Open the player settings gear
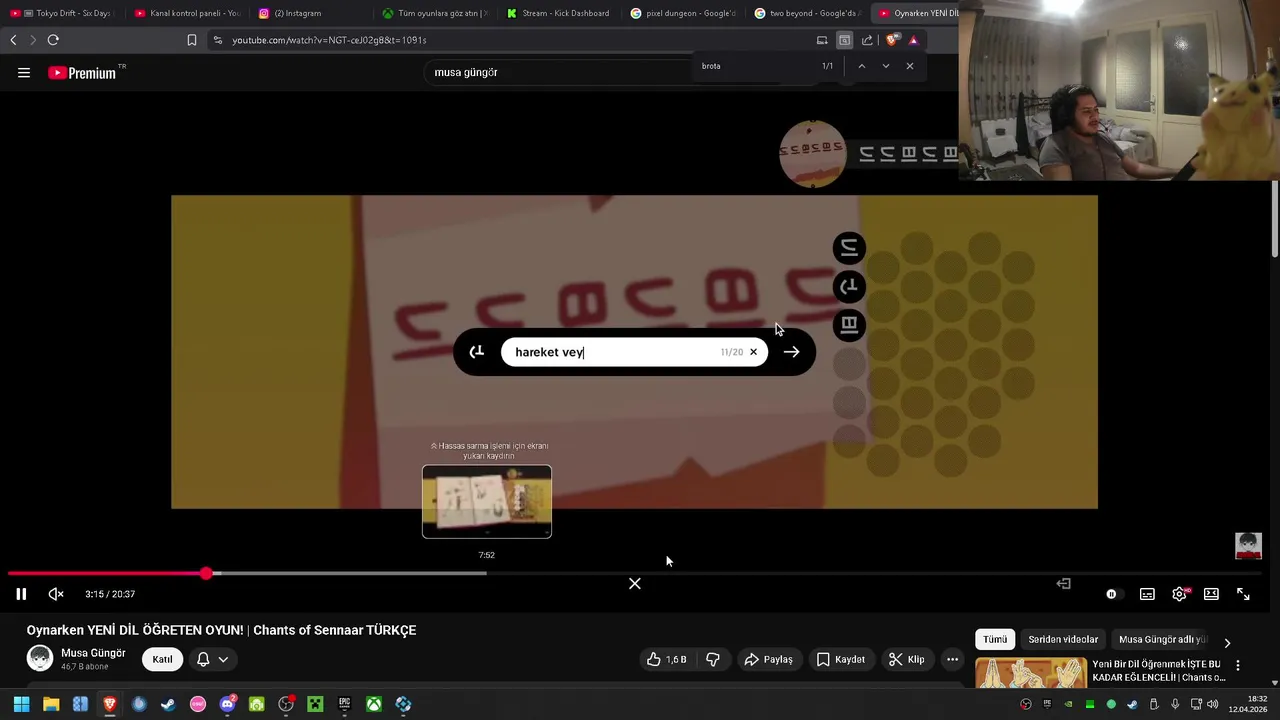This screenshot has height=720, width=1280. tap(1180, 594)
